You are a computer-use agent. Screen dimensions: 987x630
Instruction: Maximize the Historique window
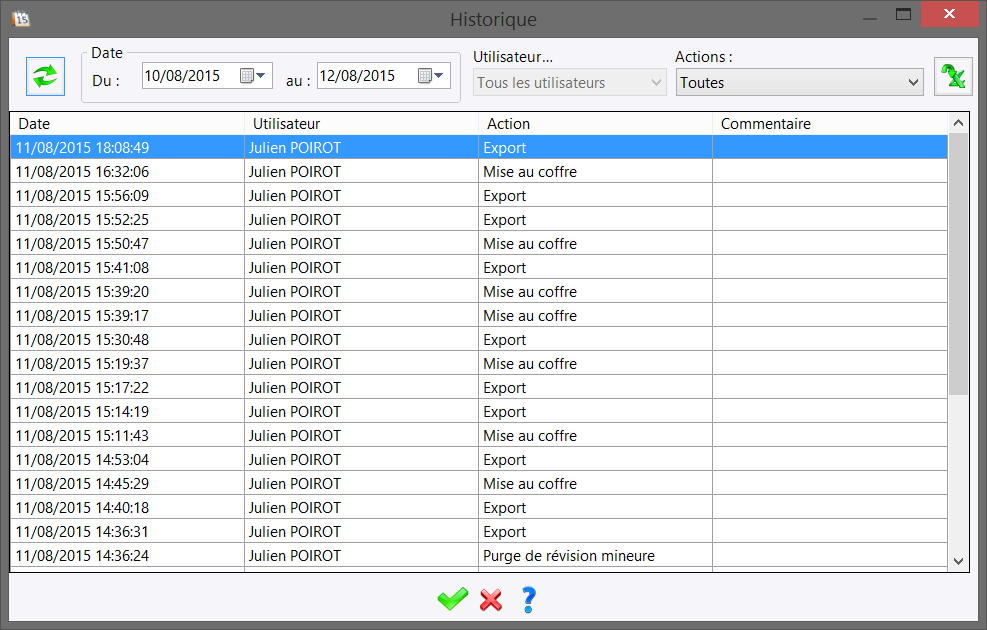pyautogui.click(x=903, y=14)
